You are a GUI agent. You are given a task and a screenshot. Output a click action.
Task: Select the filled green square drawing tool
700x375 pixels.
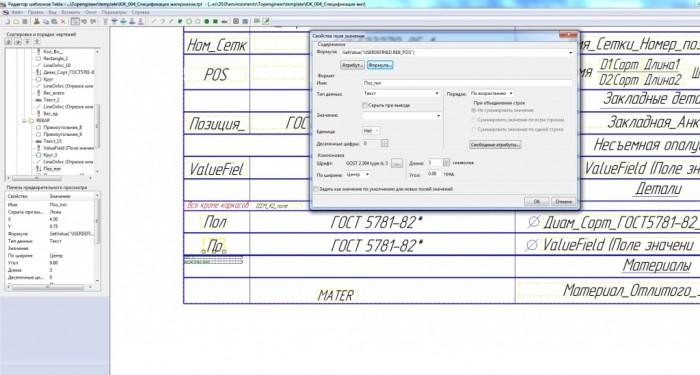pyautogui.click(x=215, y=21)
